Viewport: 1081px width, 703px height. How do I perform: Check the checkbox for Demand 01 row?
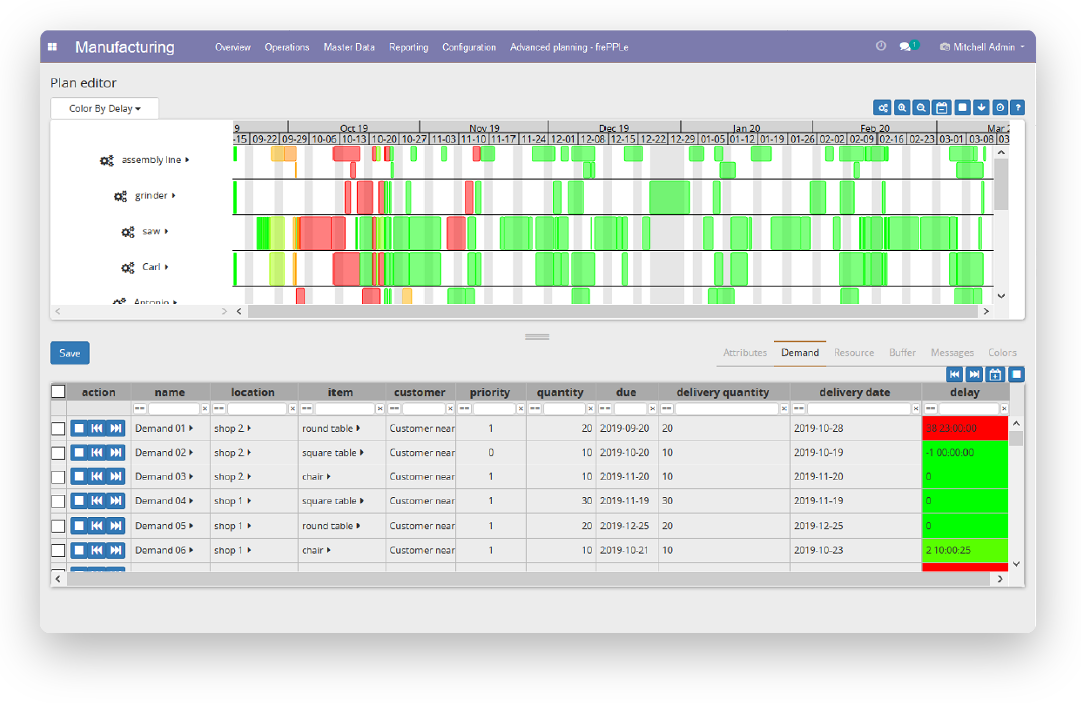click(58, 427)
